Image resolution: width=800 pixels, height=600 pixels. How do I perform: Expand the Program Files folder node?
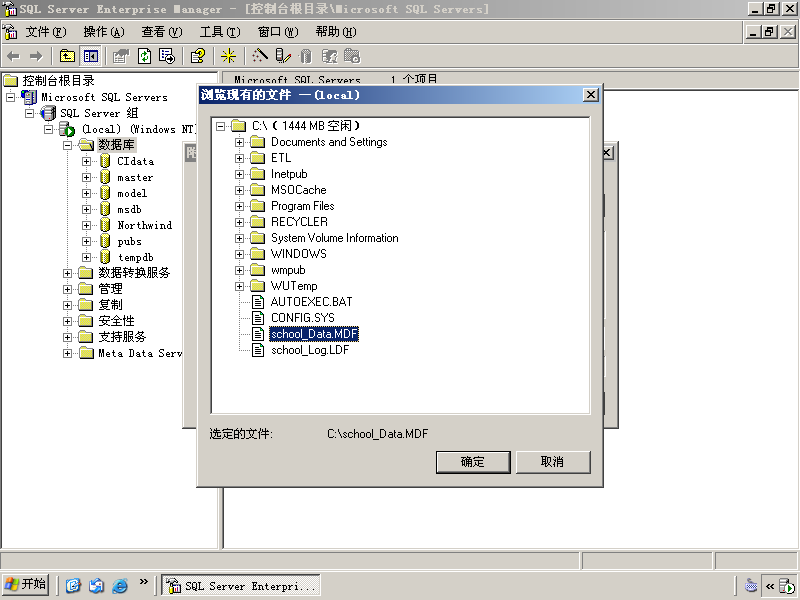[x=239, y=206]
